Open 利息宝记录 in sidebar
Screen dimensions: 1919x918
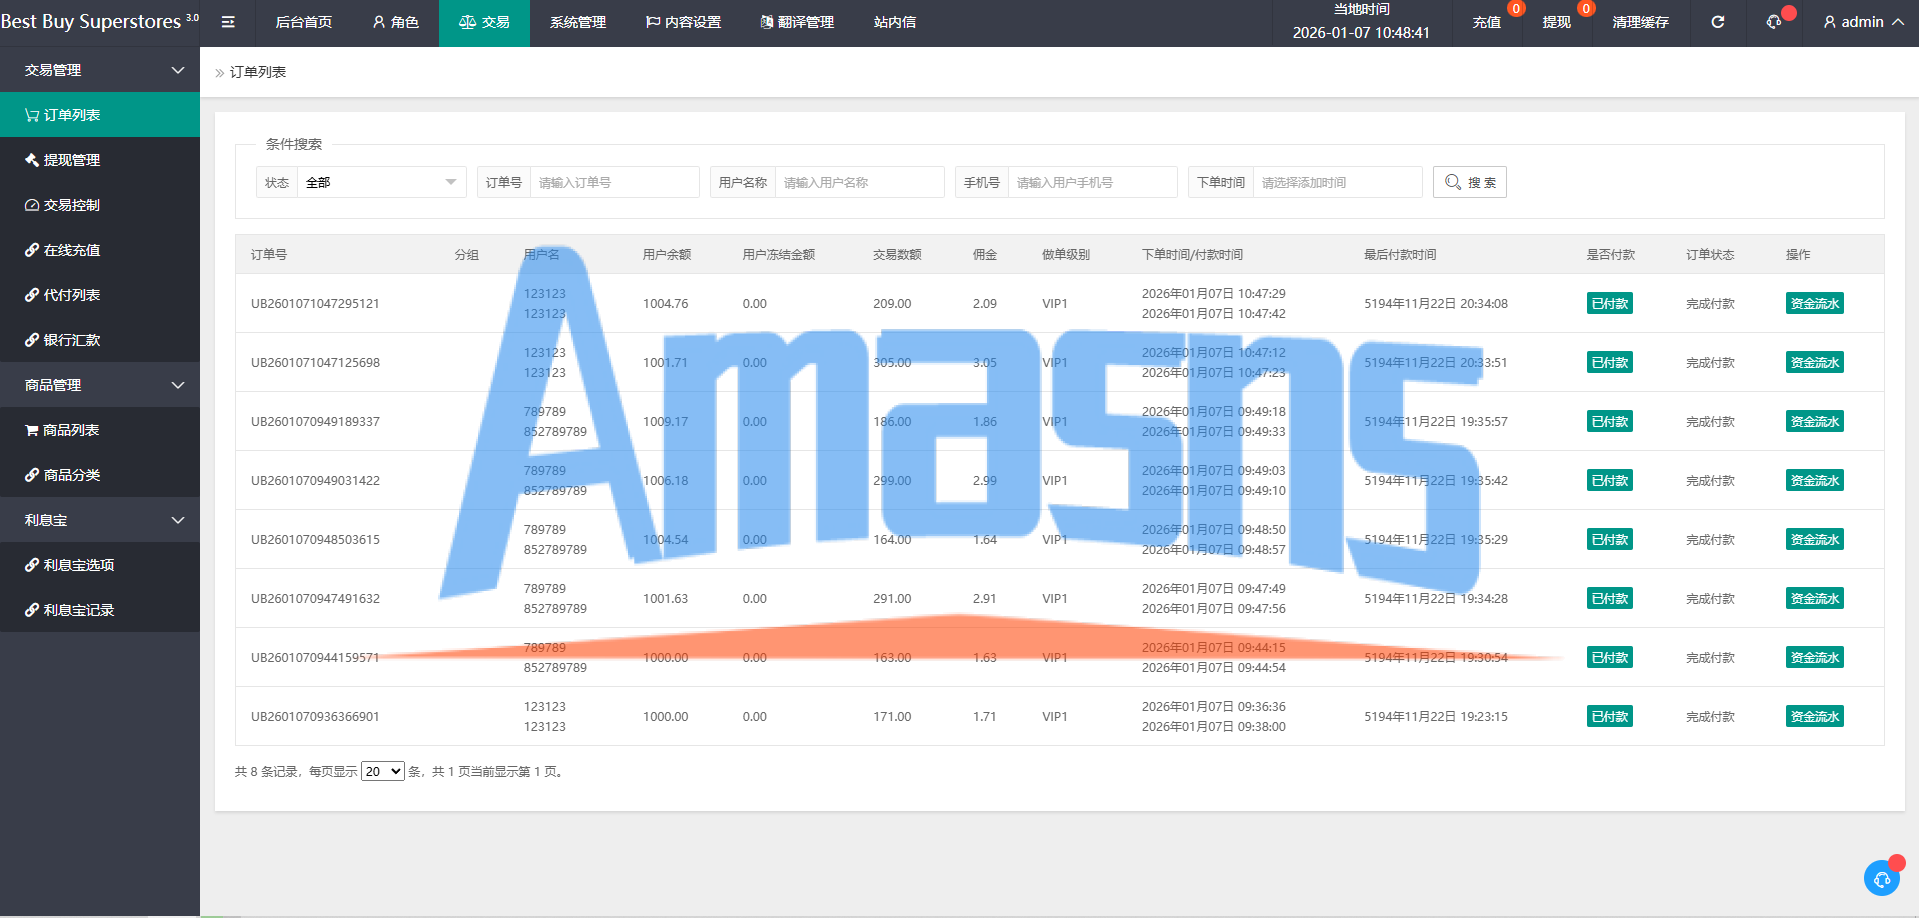tap(100, 610)
